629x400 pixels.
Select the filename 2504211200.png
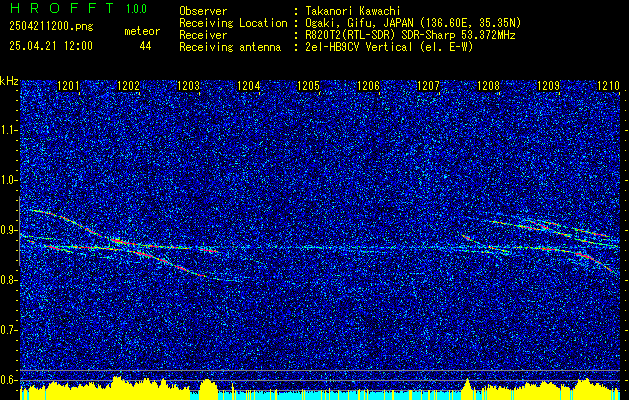[x=51, y=27]
